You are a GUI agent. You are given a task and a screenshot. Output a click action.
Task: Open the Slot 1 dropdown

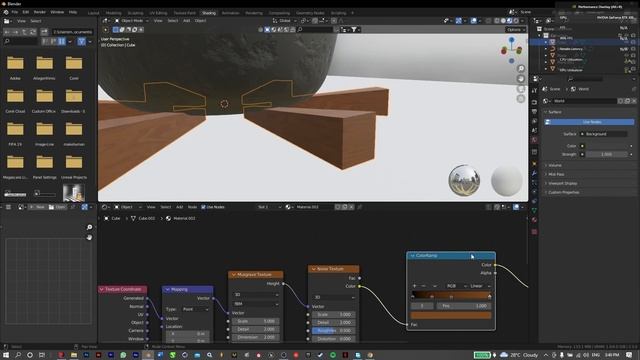(x=269, y=207)
